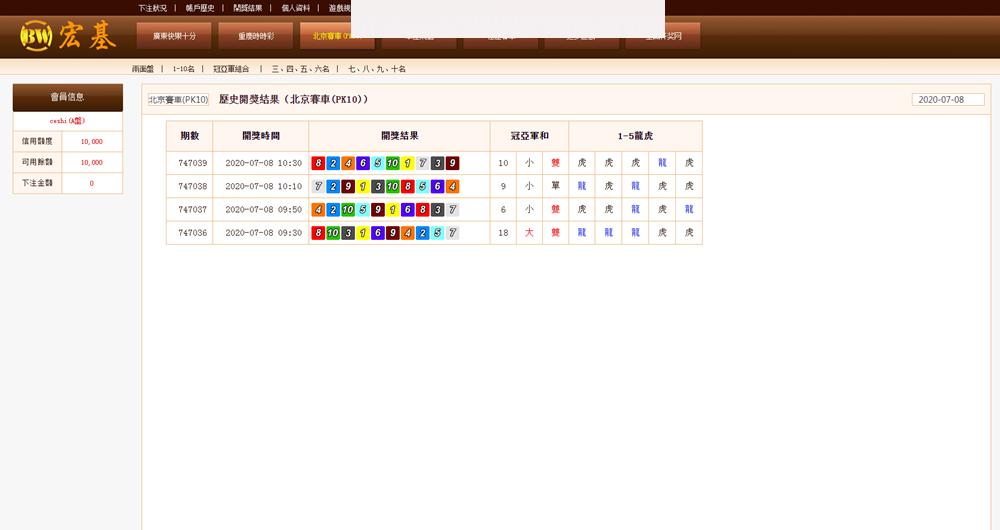Click first red ball 8 in row 747039
The image size is (1000, 530).
(318, 163)
